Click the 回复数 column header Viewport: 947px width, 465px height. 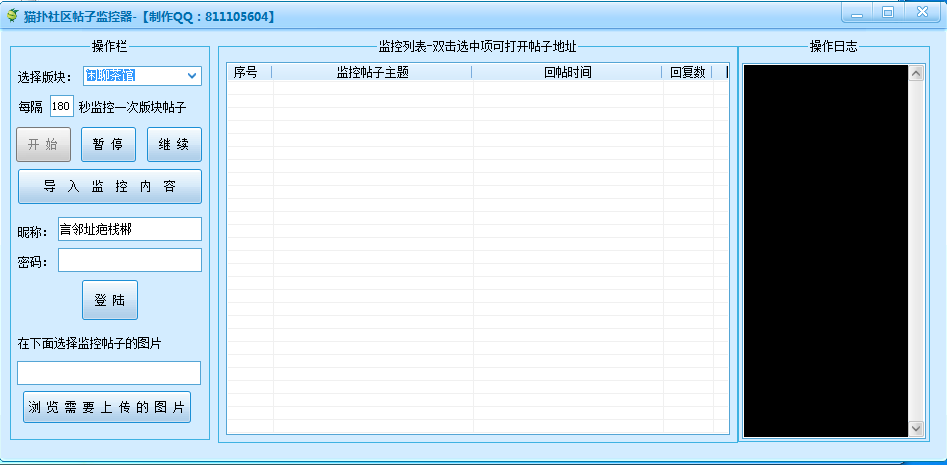coord(687,72)
